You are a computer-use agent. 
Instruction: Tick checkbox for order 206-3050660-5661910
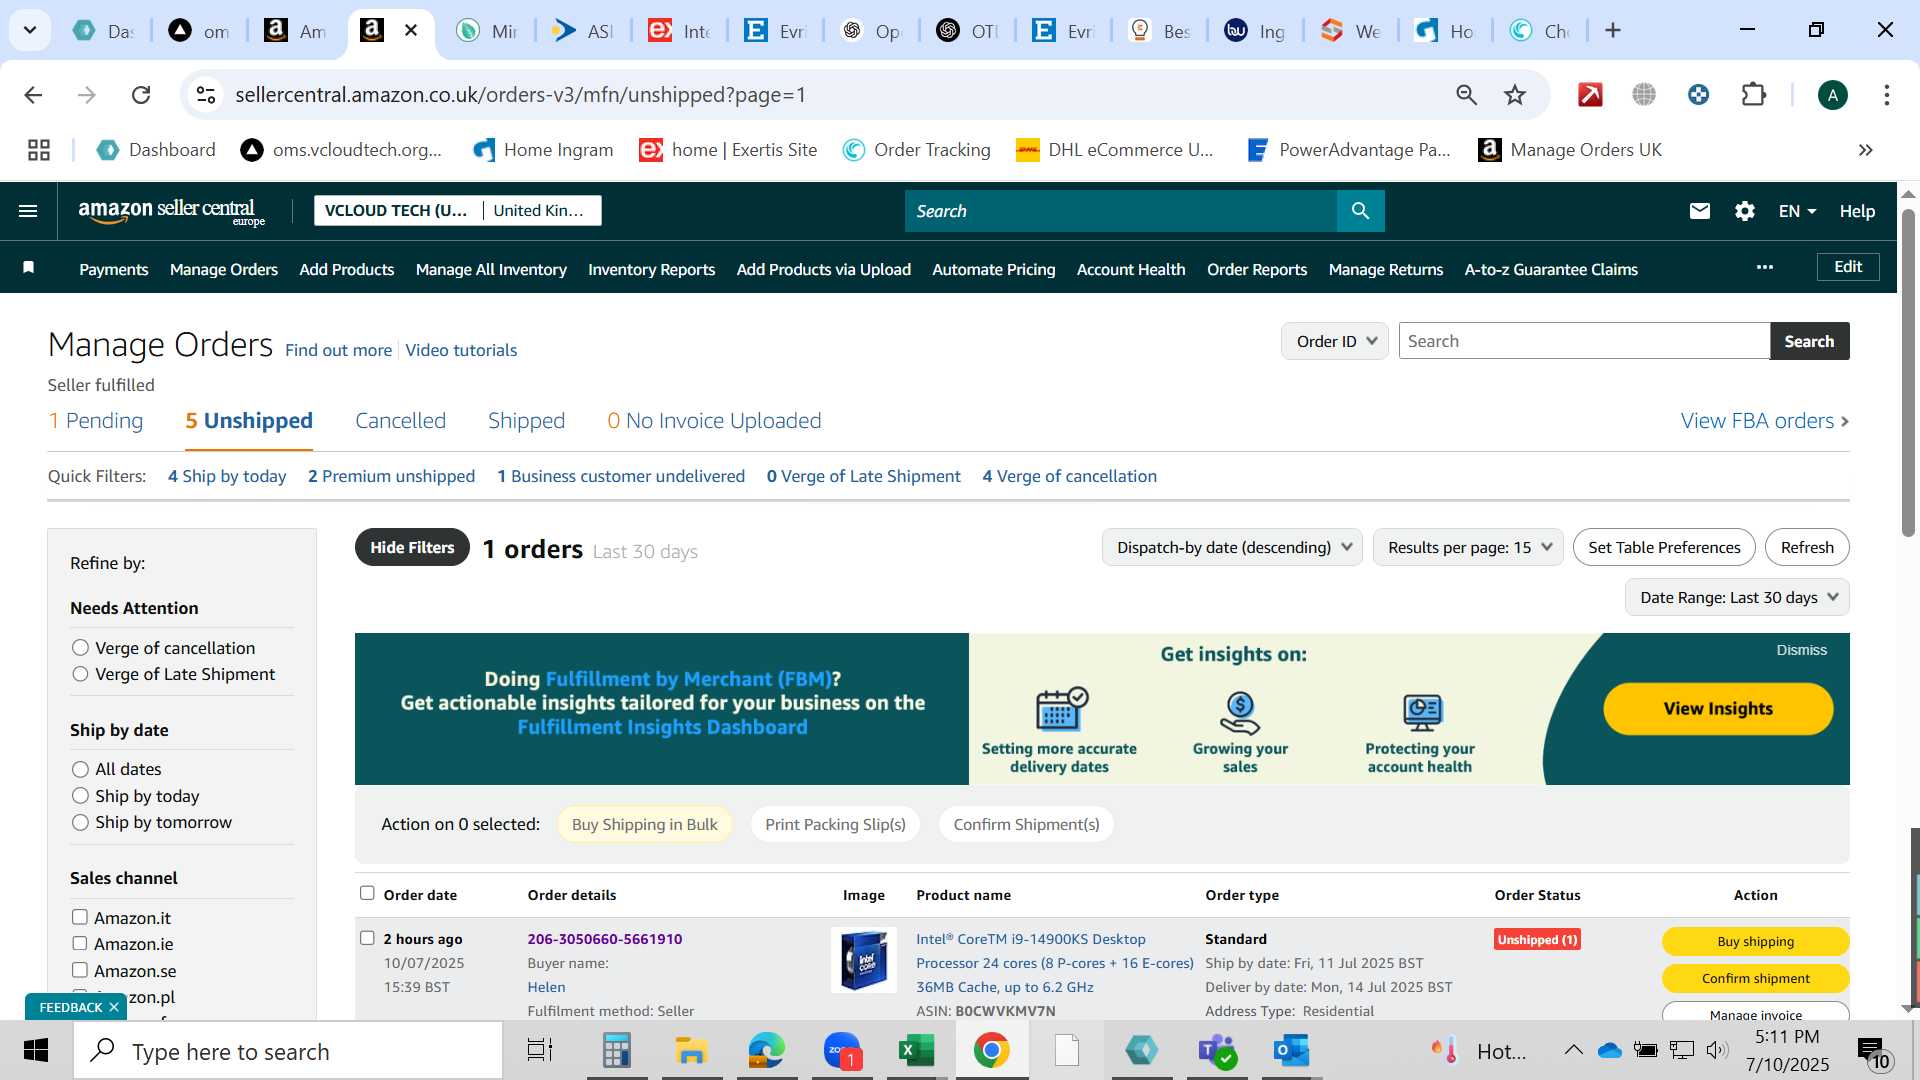pos(367,938)
